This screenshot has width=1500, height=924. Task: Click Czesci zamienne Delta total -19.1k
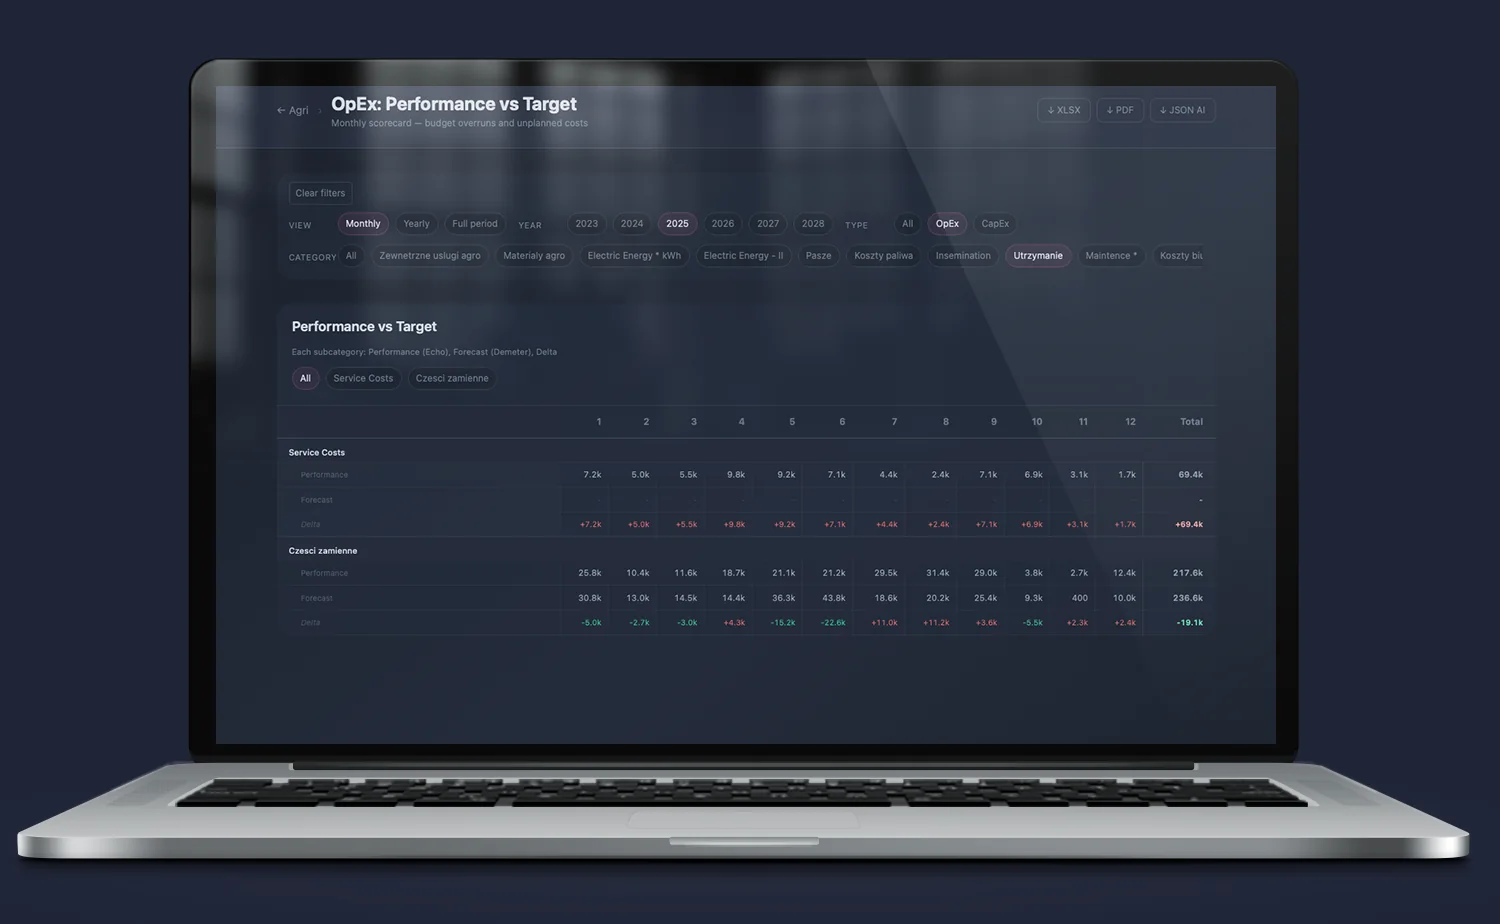[x=1189, y=623]
